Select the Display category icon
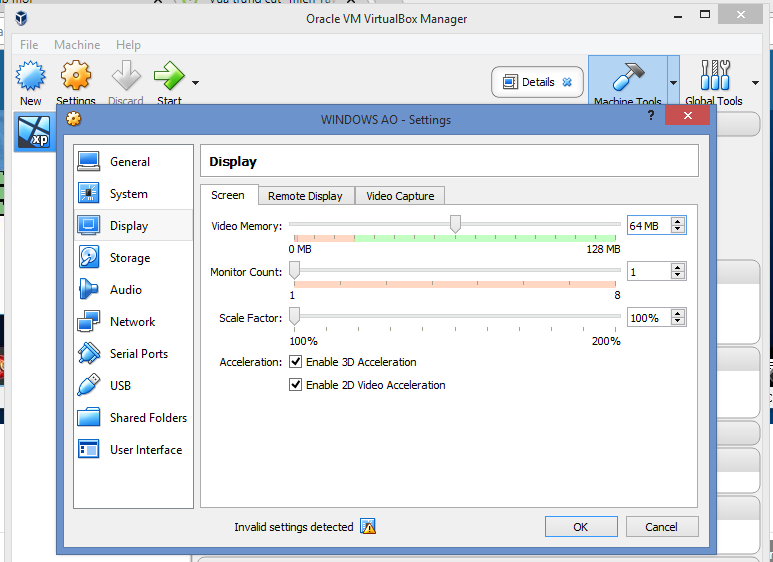The image size is (773, 562). [x=89, y=226]
